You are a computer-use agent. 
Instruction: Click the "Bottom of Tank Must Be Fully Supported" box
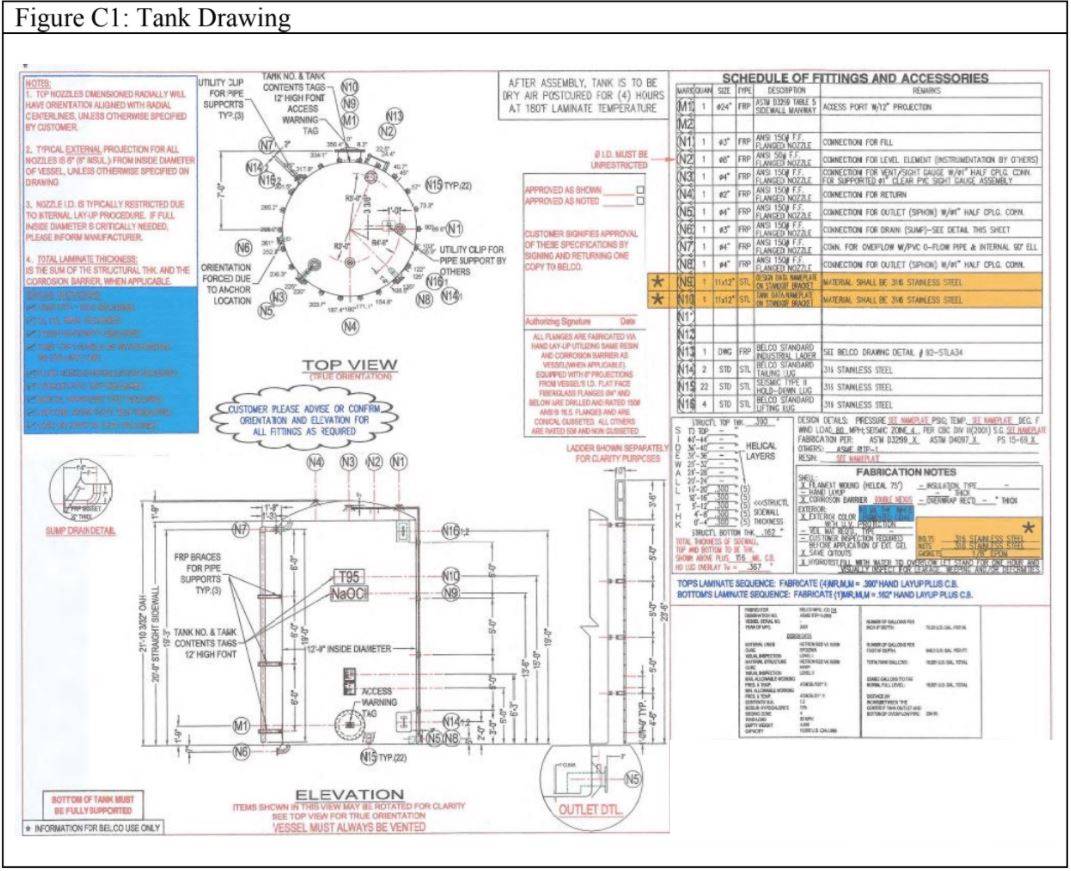(x=94, y=805)
